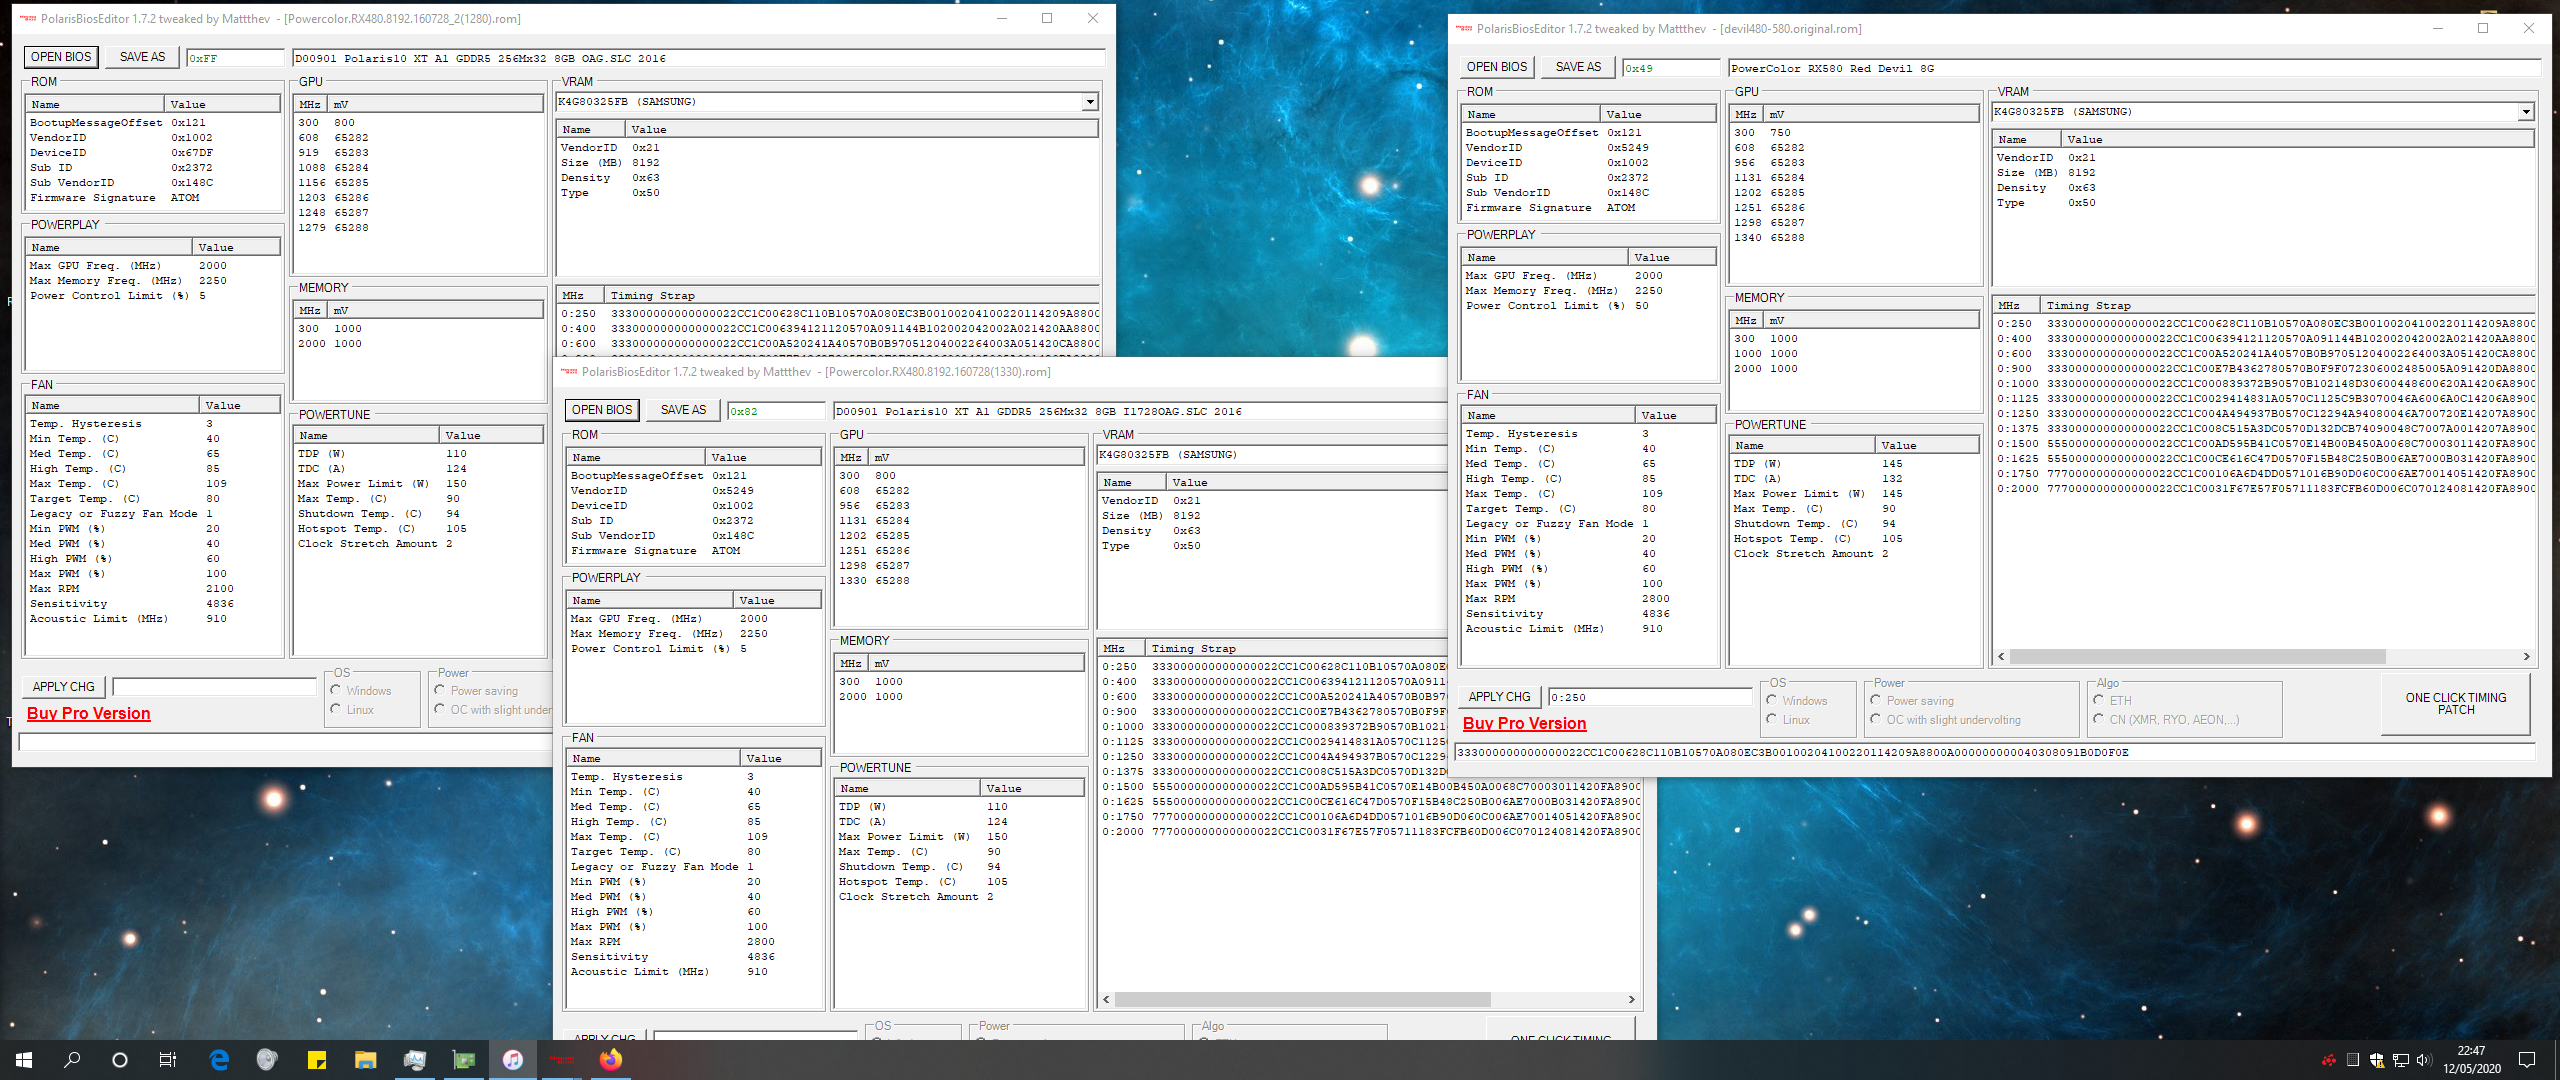Viewport: 2560px width, 1080px height.
Task: Click the volume icon in system tray
Action: point(2423,1060)
